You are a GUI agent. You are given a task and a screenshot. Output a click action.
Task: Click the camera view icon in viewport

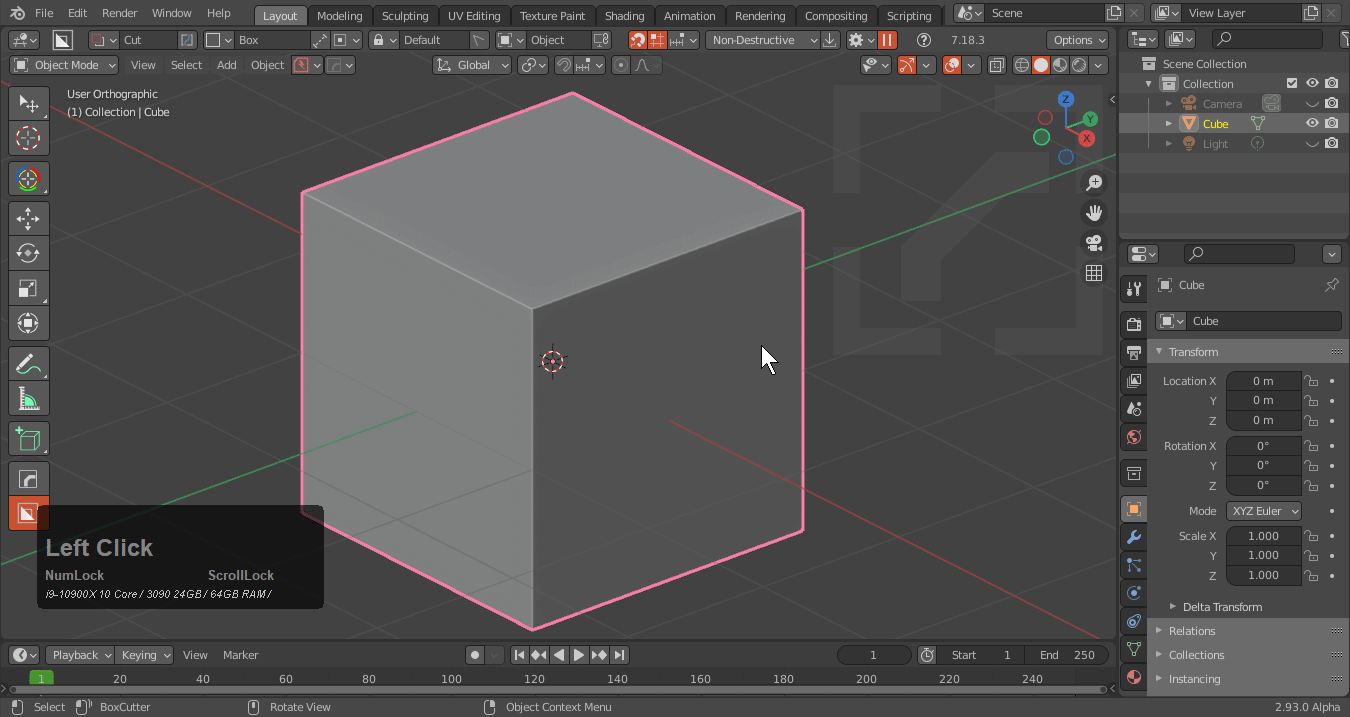[1094, 243]
